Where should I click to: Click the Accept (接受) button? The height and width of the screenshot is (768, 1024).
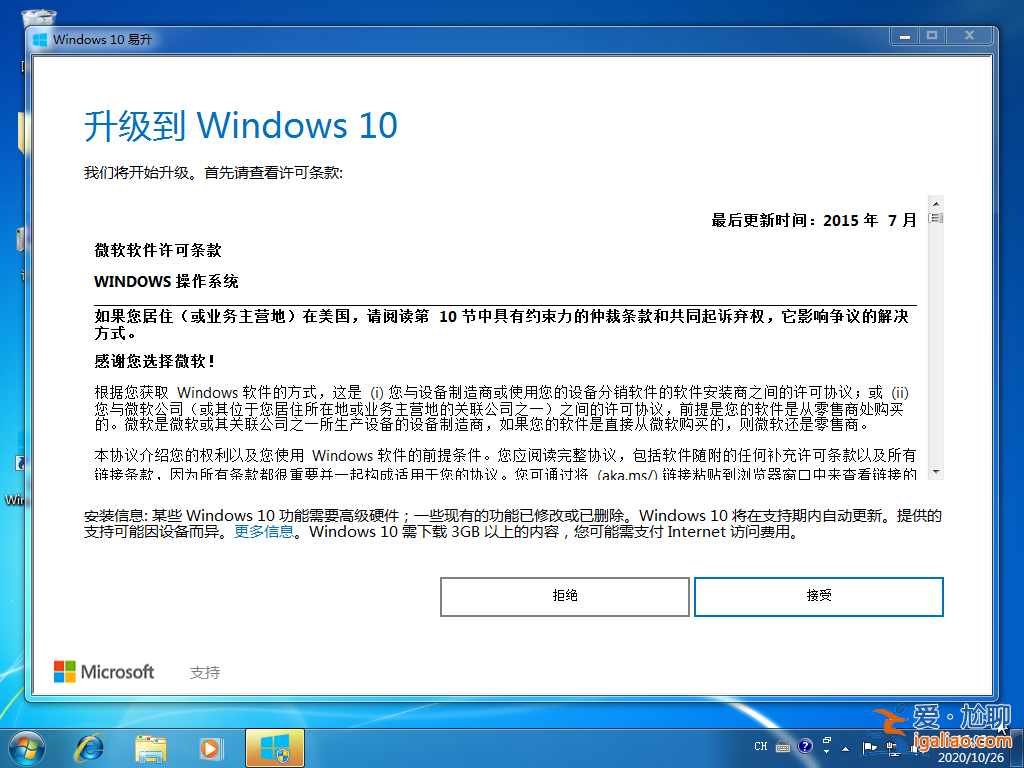819,597
